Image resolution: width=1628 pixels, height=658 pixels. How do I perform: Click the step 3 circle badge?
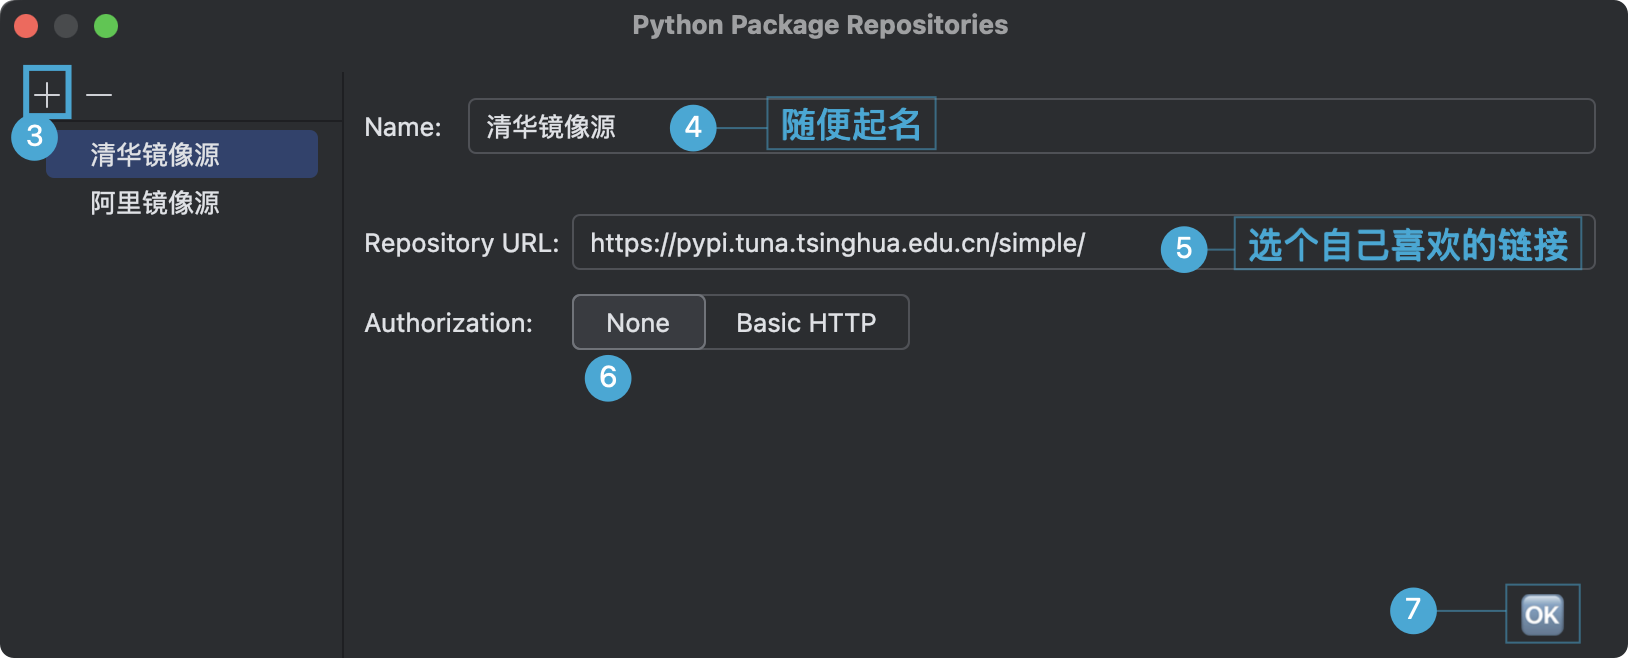pyautogui.click(x=34, y=136)
